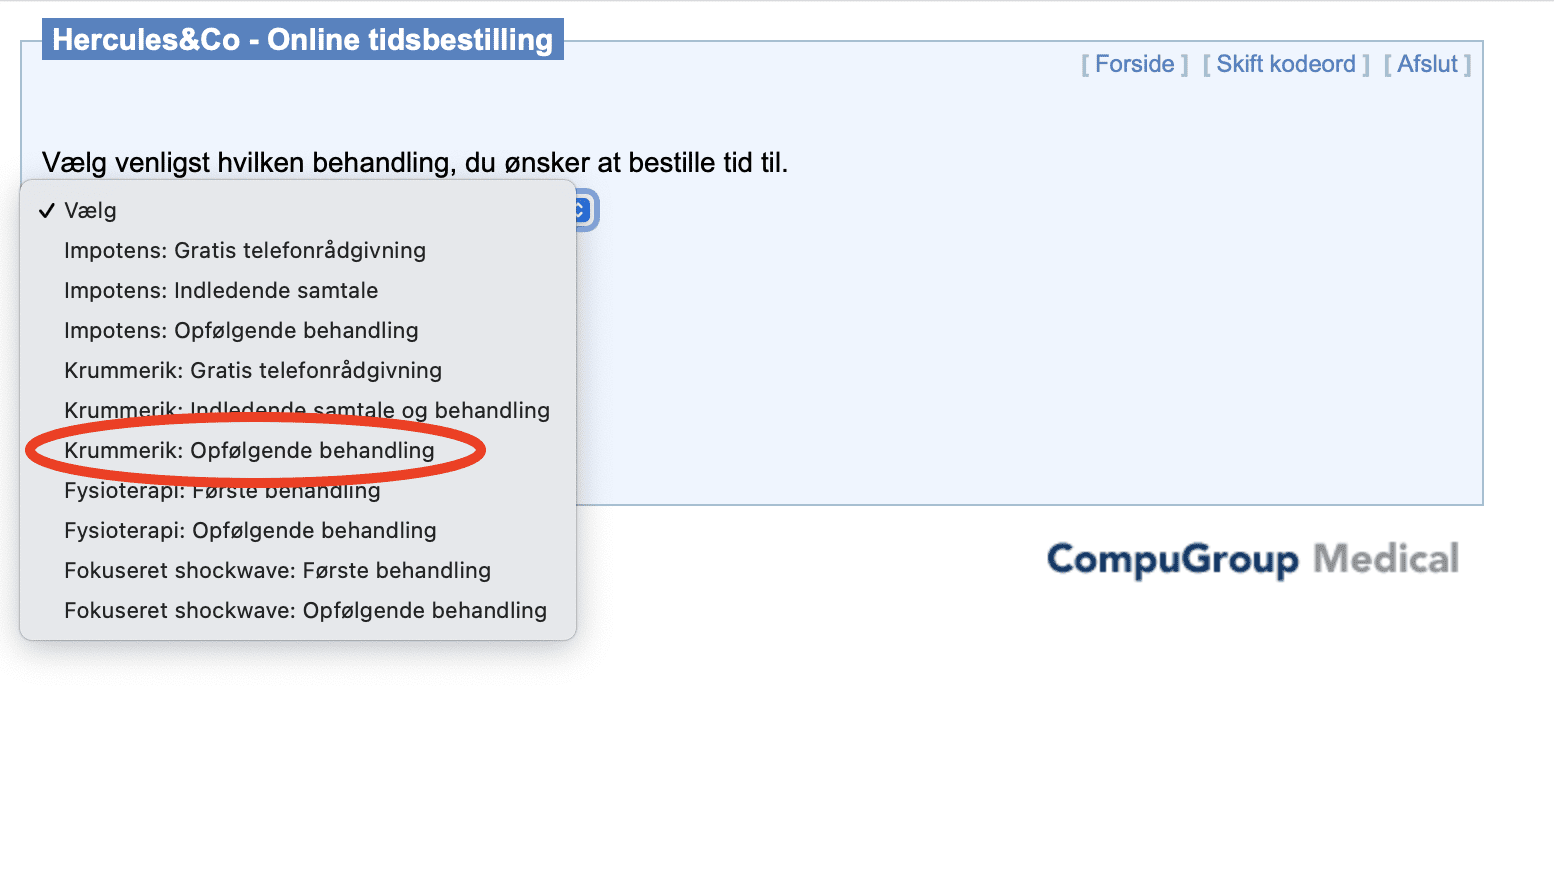The image size is (1554, 896).
Task: Click the Vælg venligst hvilken behandling instruction text
Action: pos(415,162)
